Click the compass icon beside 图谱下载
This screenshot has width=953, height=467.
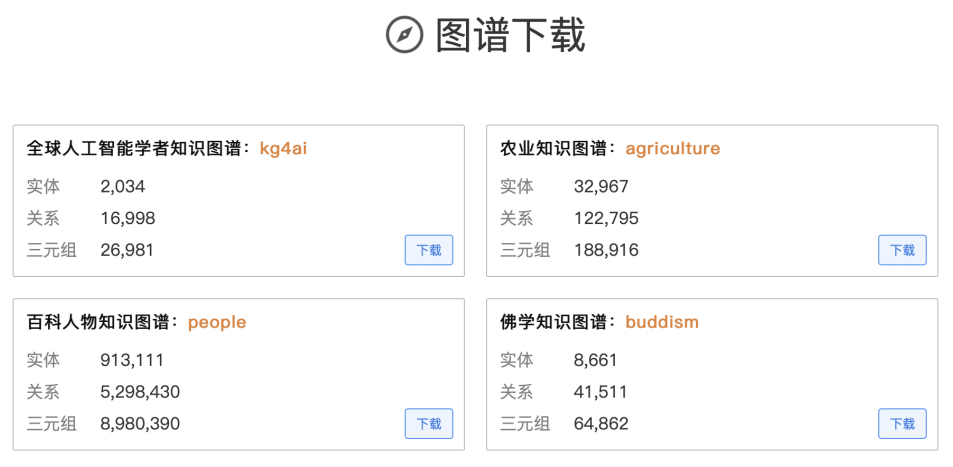point(404,35)
